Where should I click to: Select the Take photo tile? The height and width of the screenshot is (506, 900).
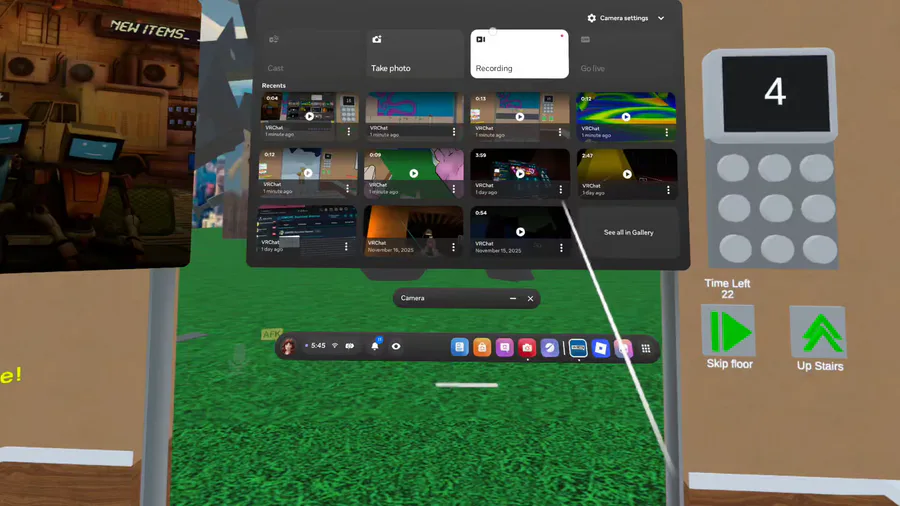pyautogui.click(x=414, y=54)
